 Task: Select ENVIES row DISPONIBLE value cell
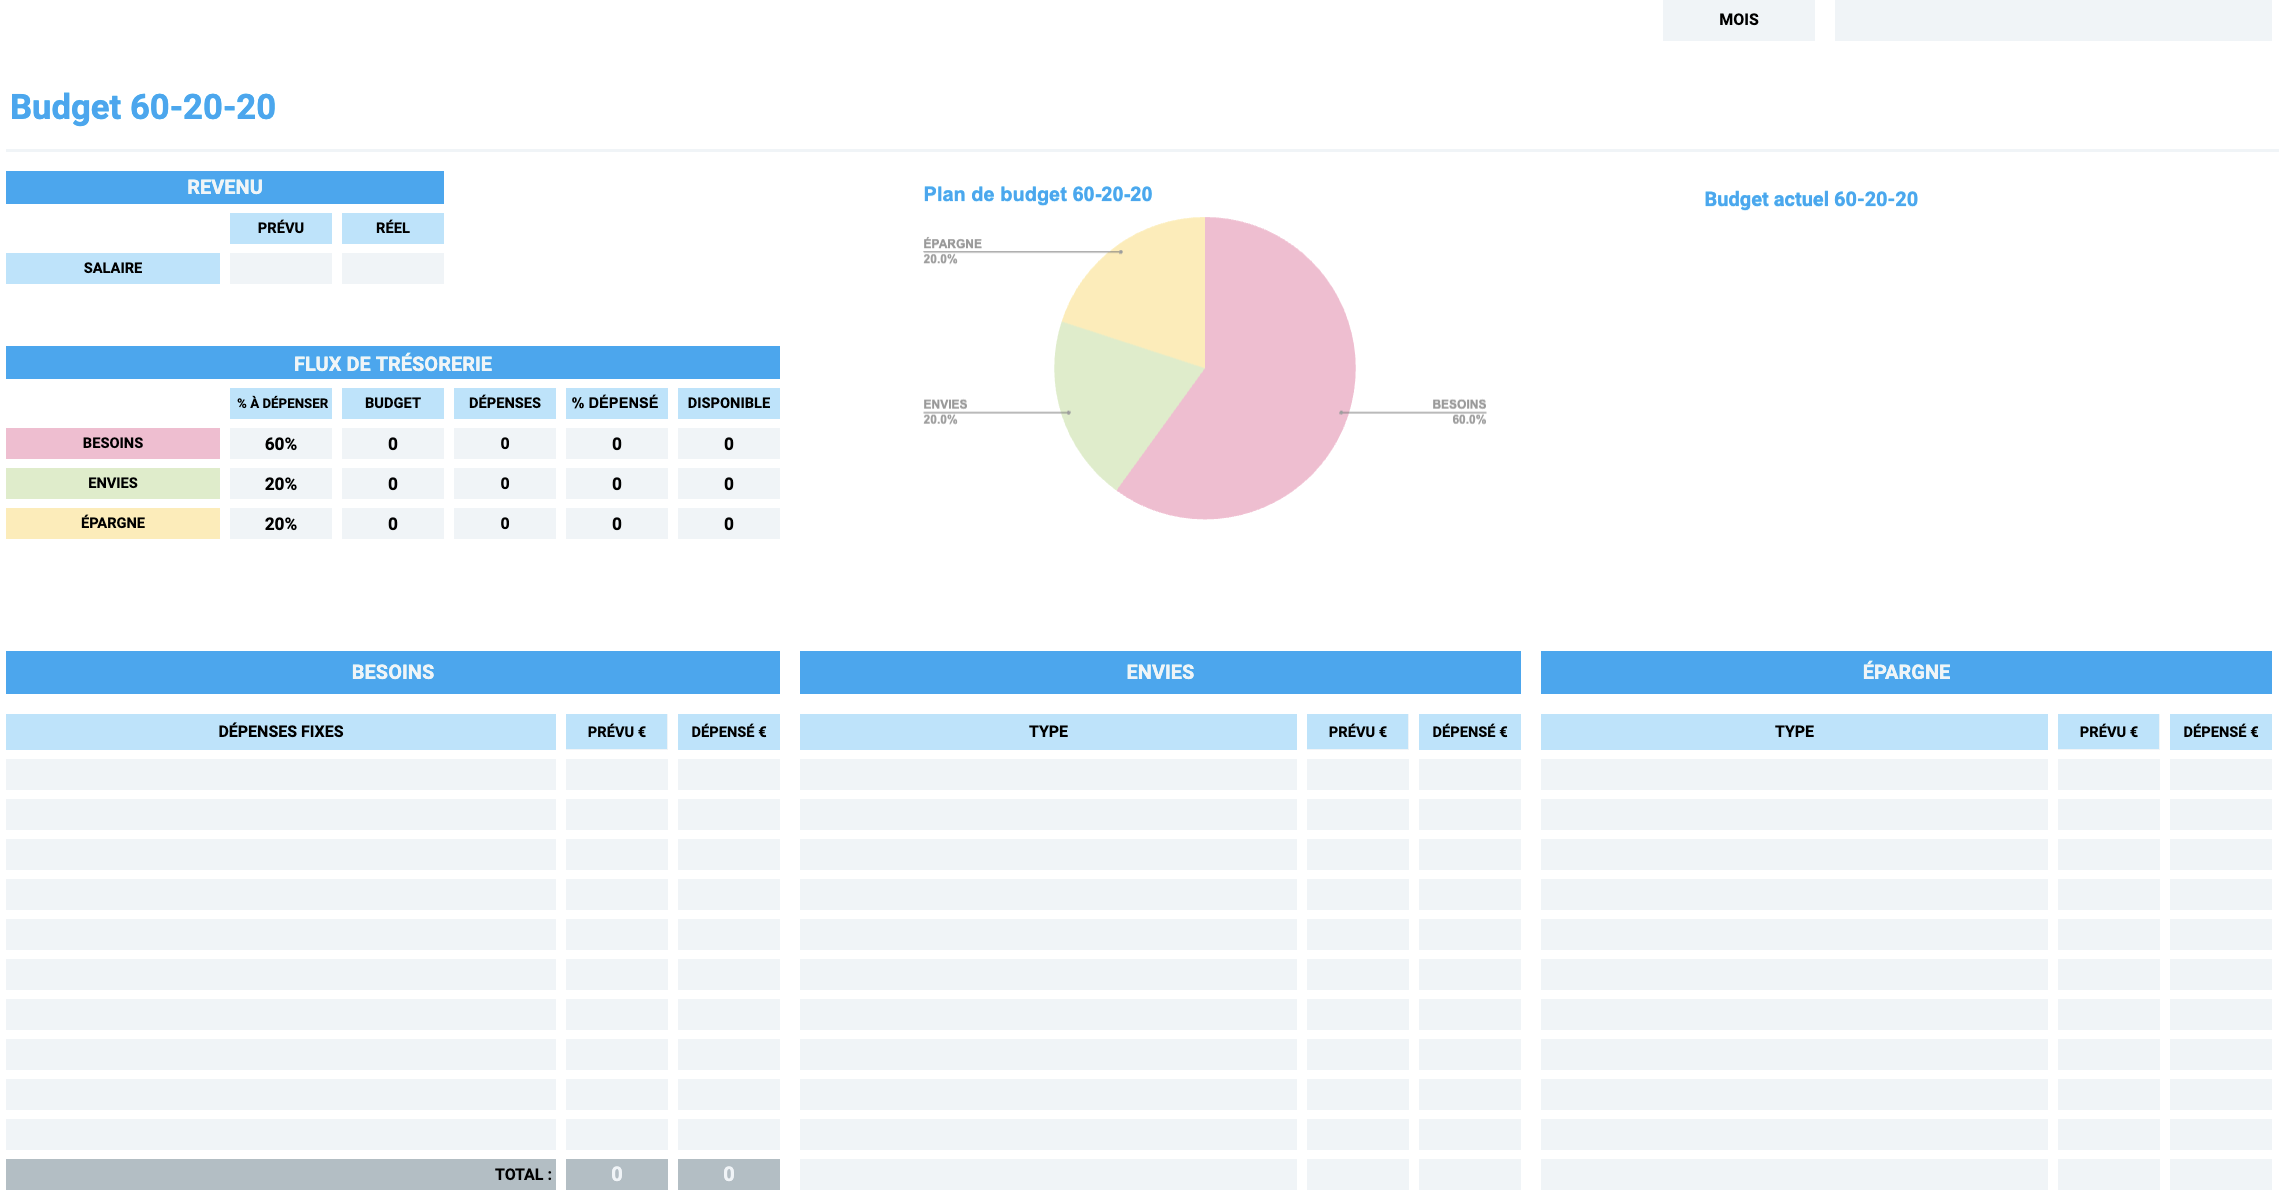[x=729, y=483]
